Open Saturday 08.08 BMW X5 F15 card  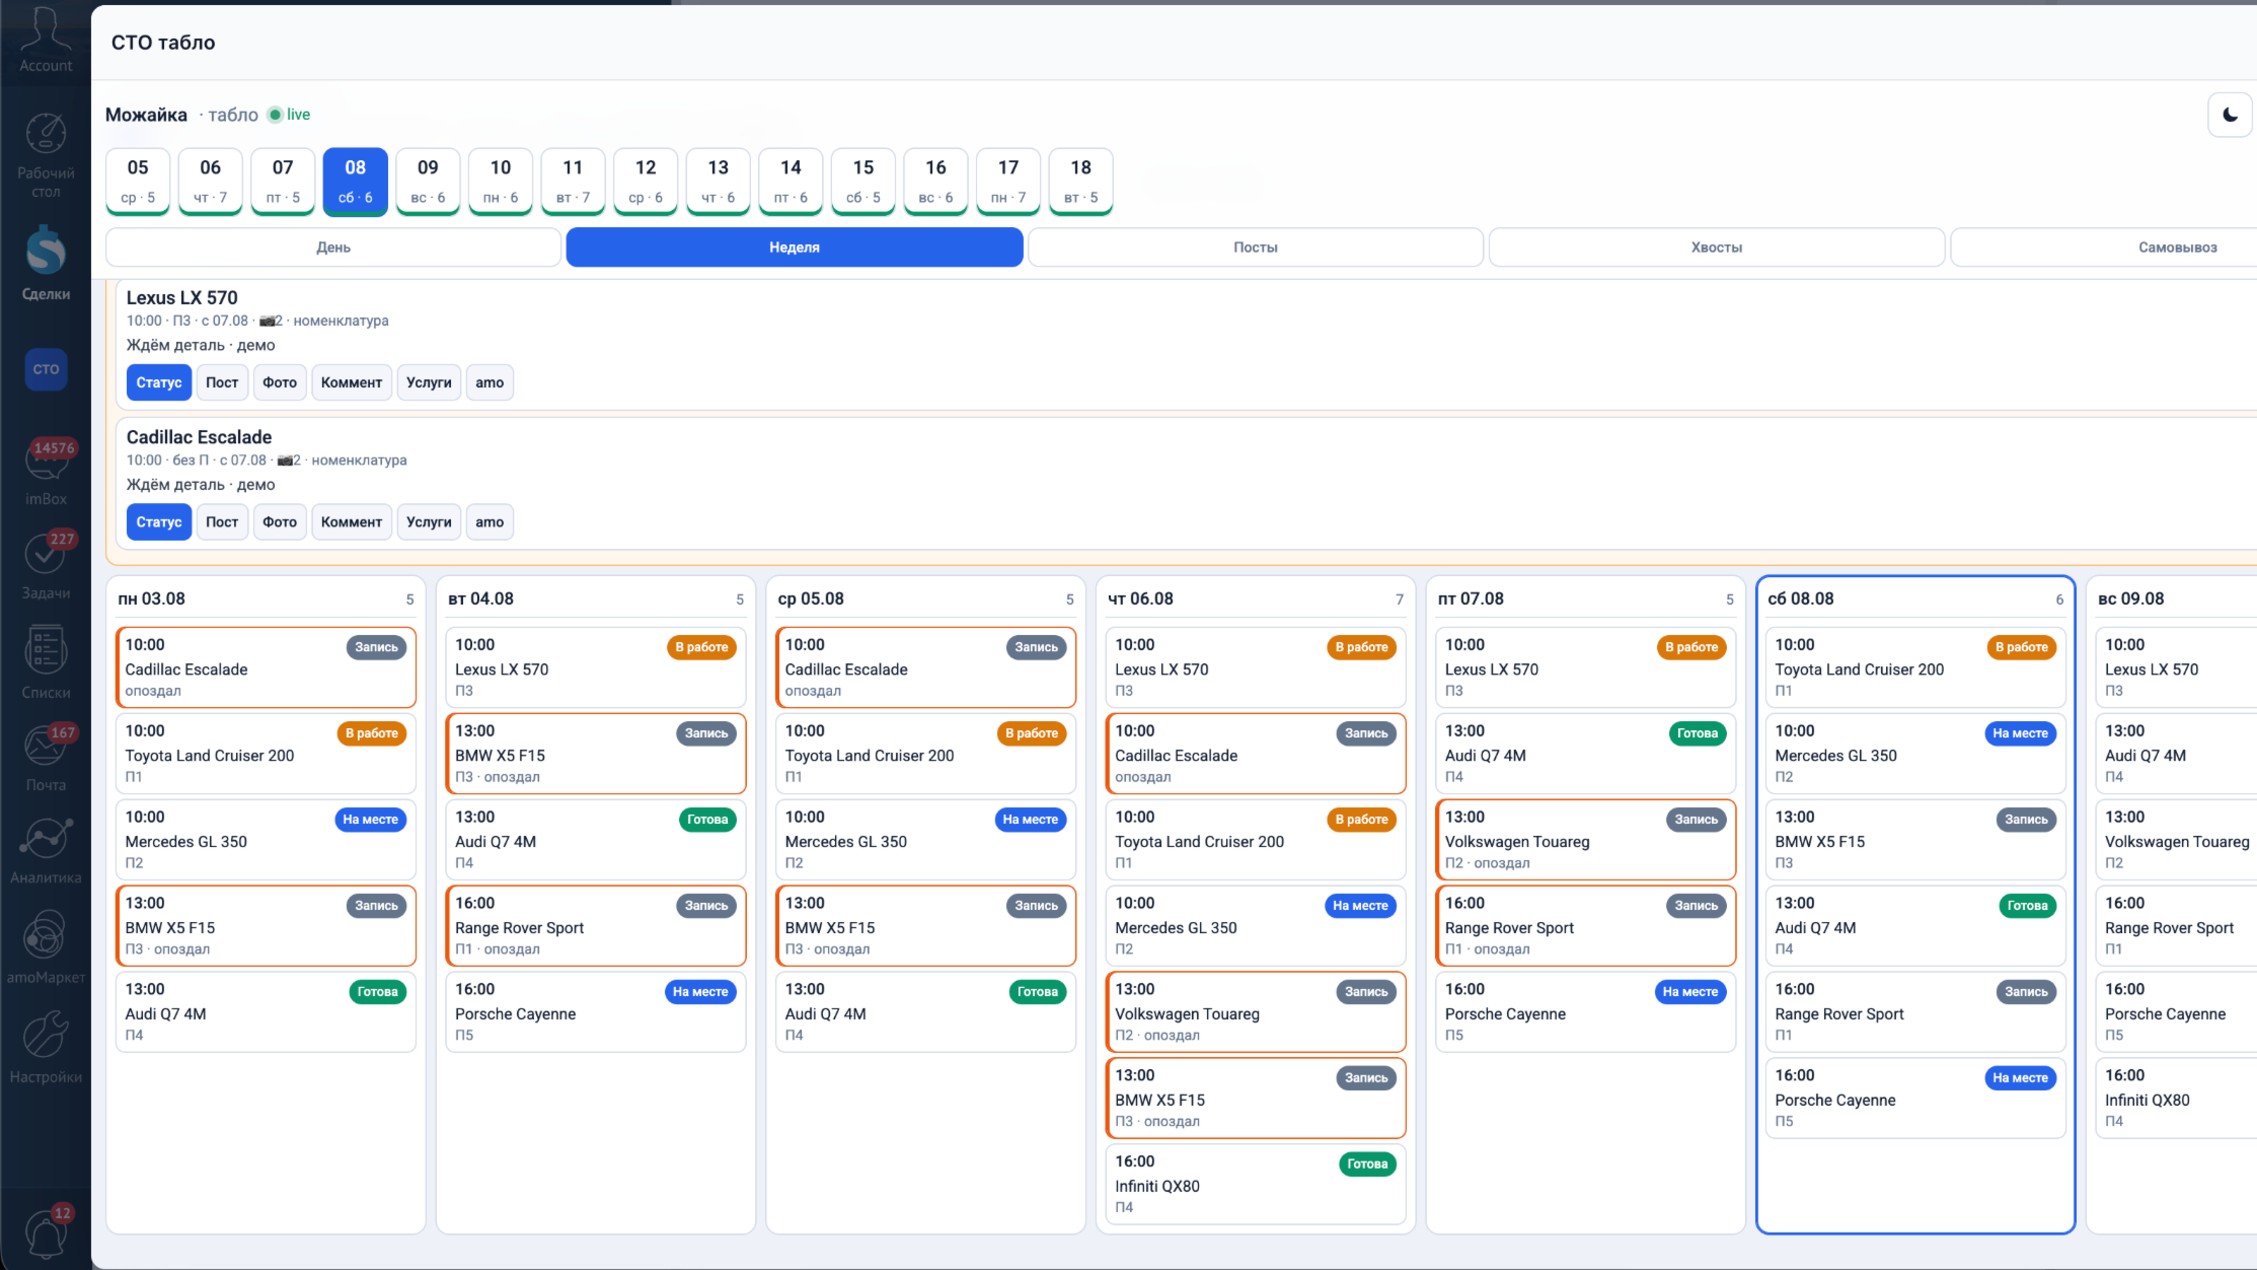click(x=1916, y=839)
